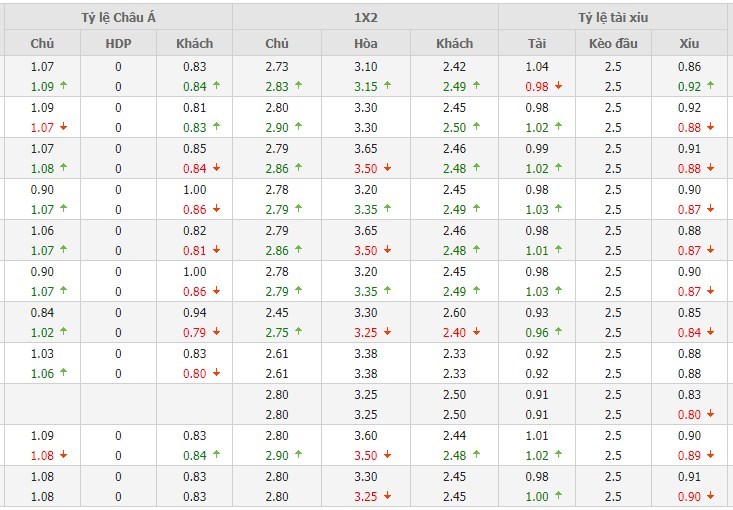Click the Hòa column header
Viewport: 733px width, 510px height.
(366, 43)
